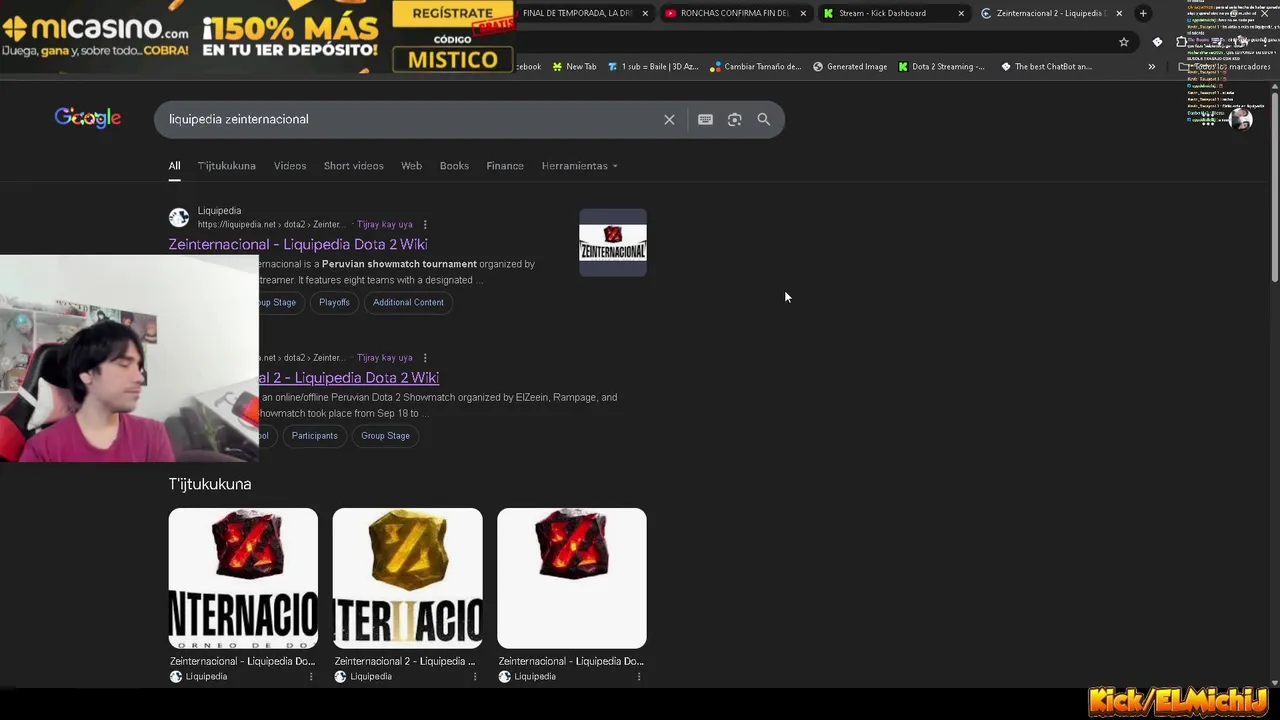1280x720 pixels.
Task: Bookmark this page with the star icon
Action: tap(1124, 42)
